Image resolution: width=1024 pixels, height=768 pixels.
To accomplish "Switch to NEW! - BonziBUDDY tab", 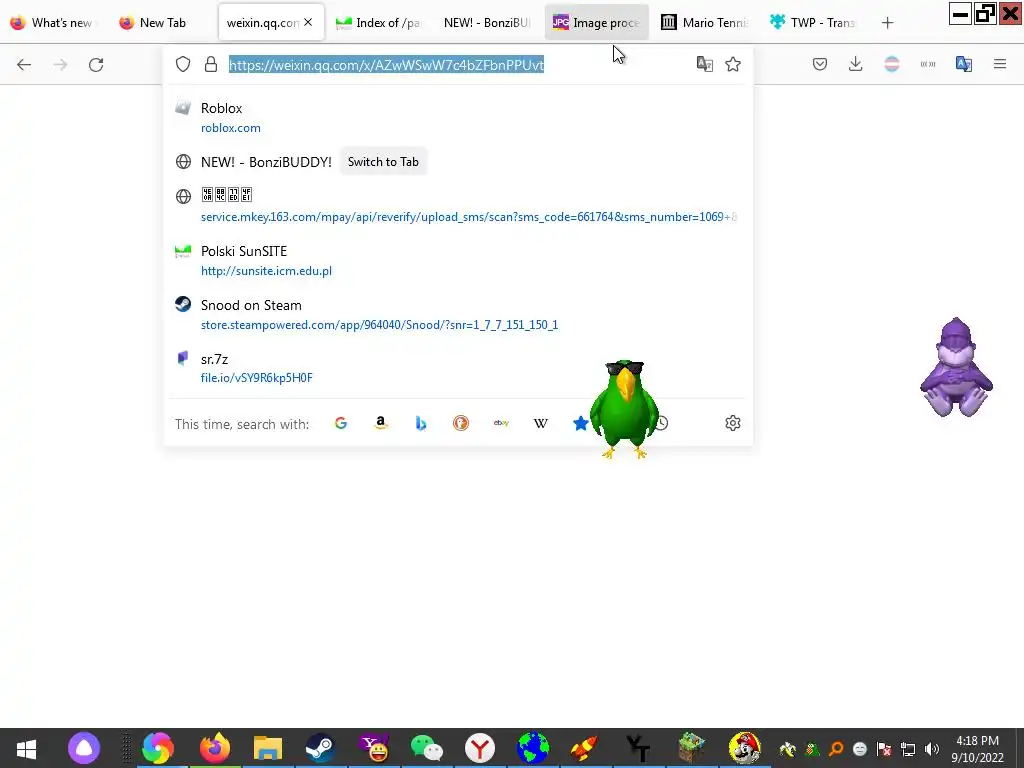I will 487,23.
